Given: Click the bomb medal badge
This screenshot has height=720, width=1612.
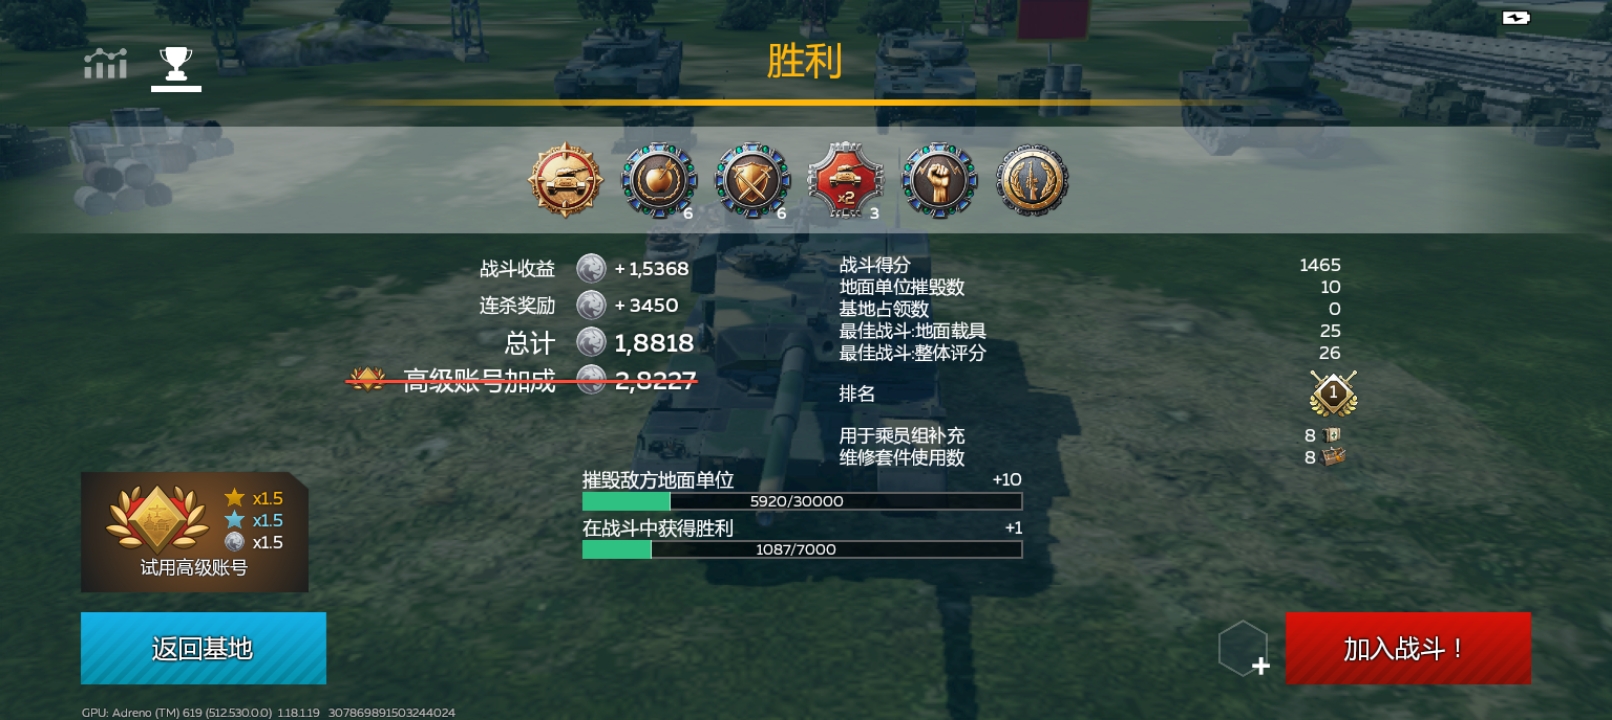Looking at the screenshot, I should [x=658, y=180].
